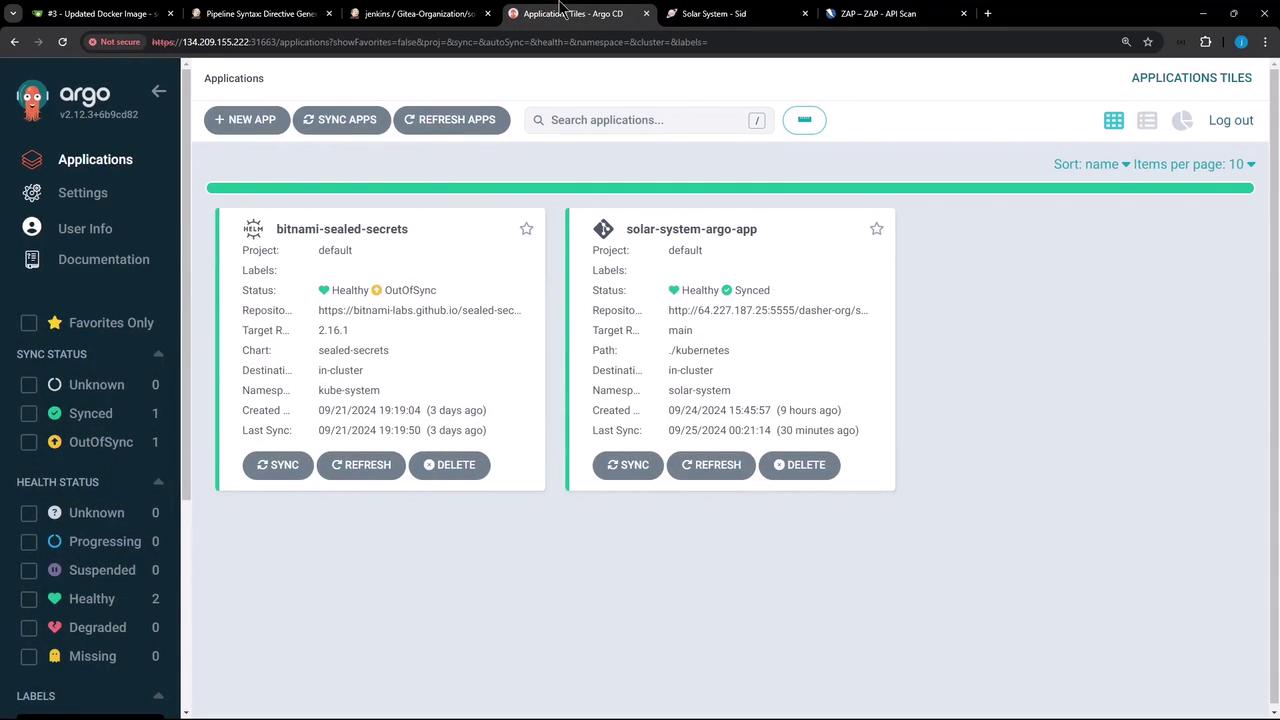
Task: Click the REFRESH APPS button
Action: pyautogui.click(x=451, y=120)
